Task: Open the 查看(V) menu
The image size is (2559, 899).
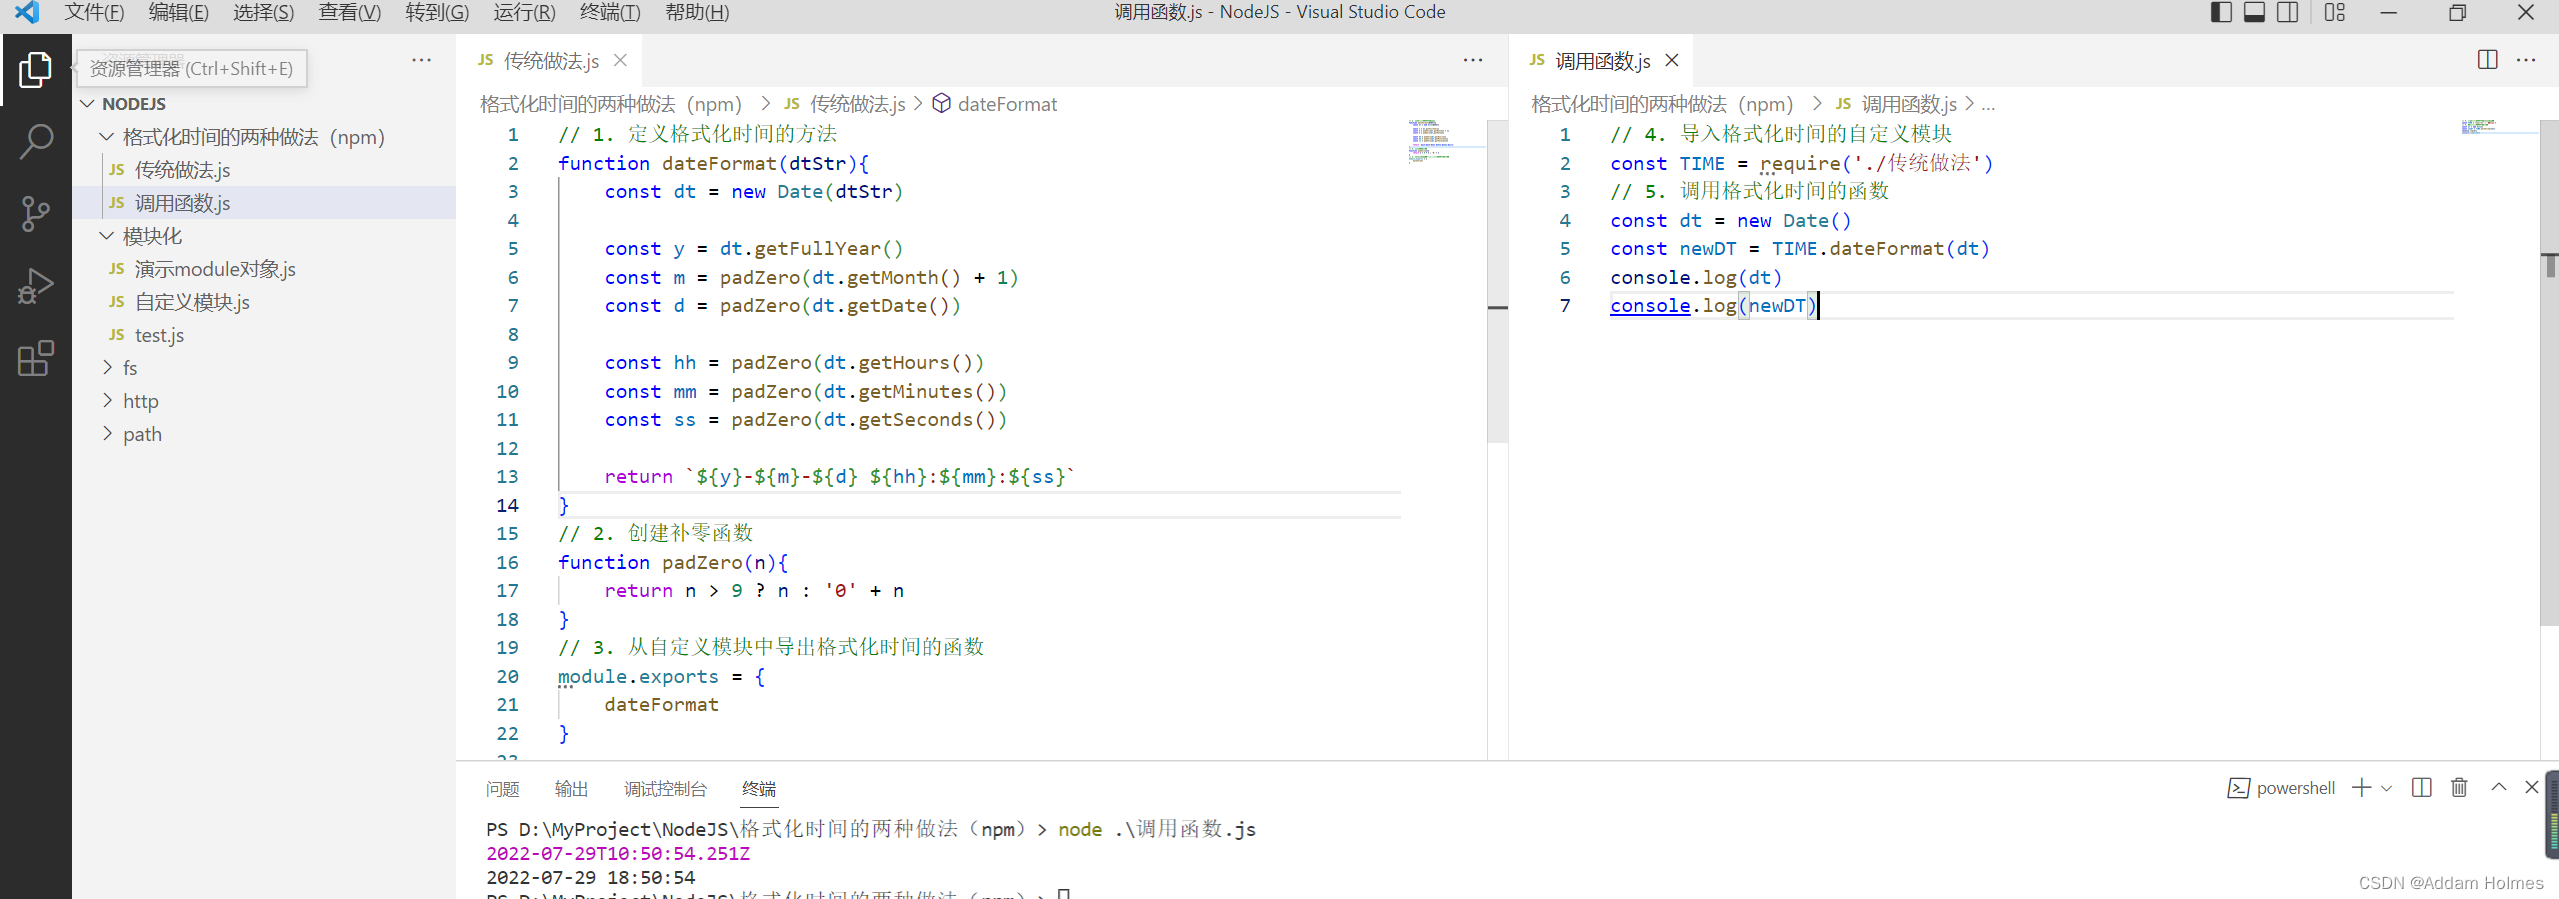Action: [349, 12]
